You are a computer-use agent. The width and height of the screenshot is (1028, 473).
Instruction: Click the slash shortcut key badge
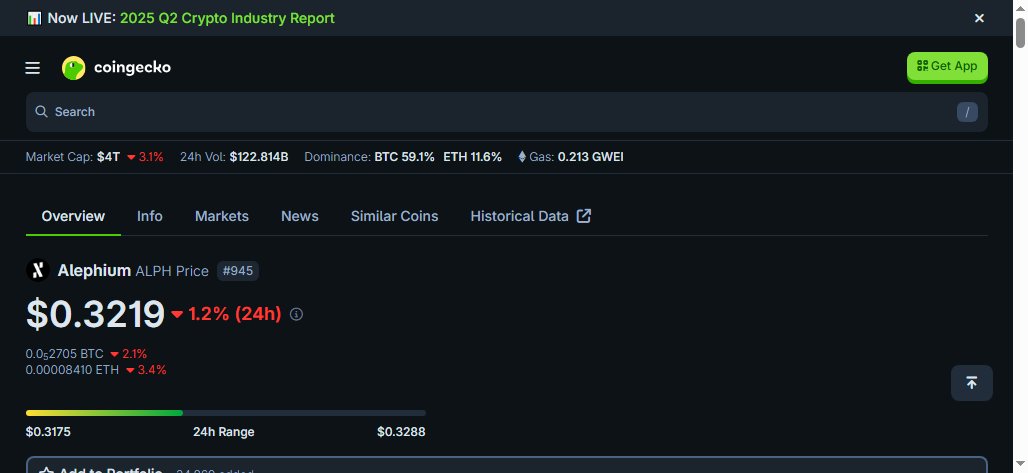[967, 112]
